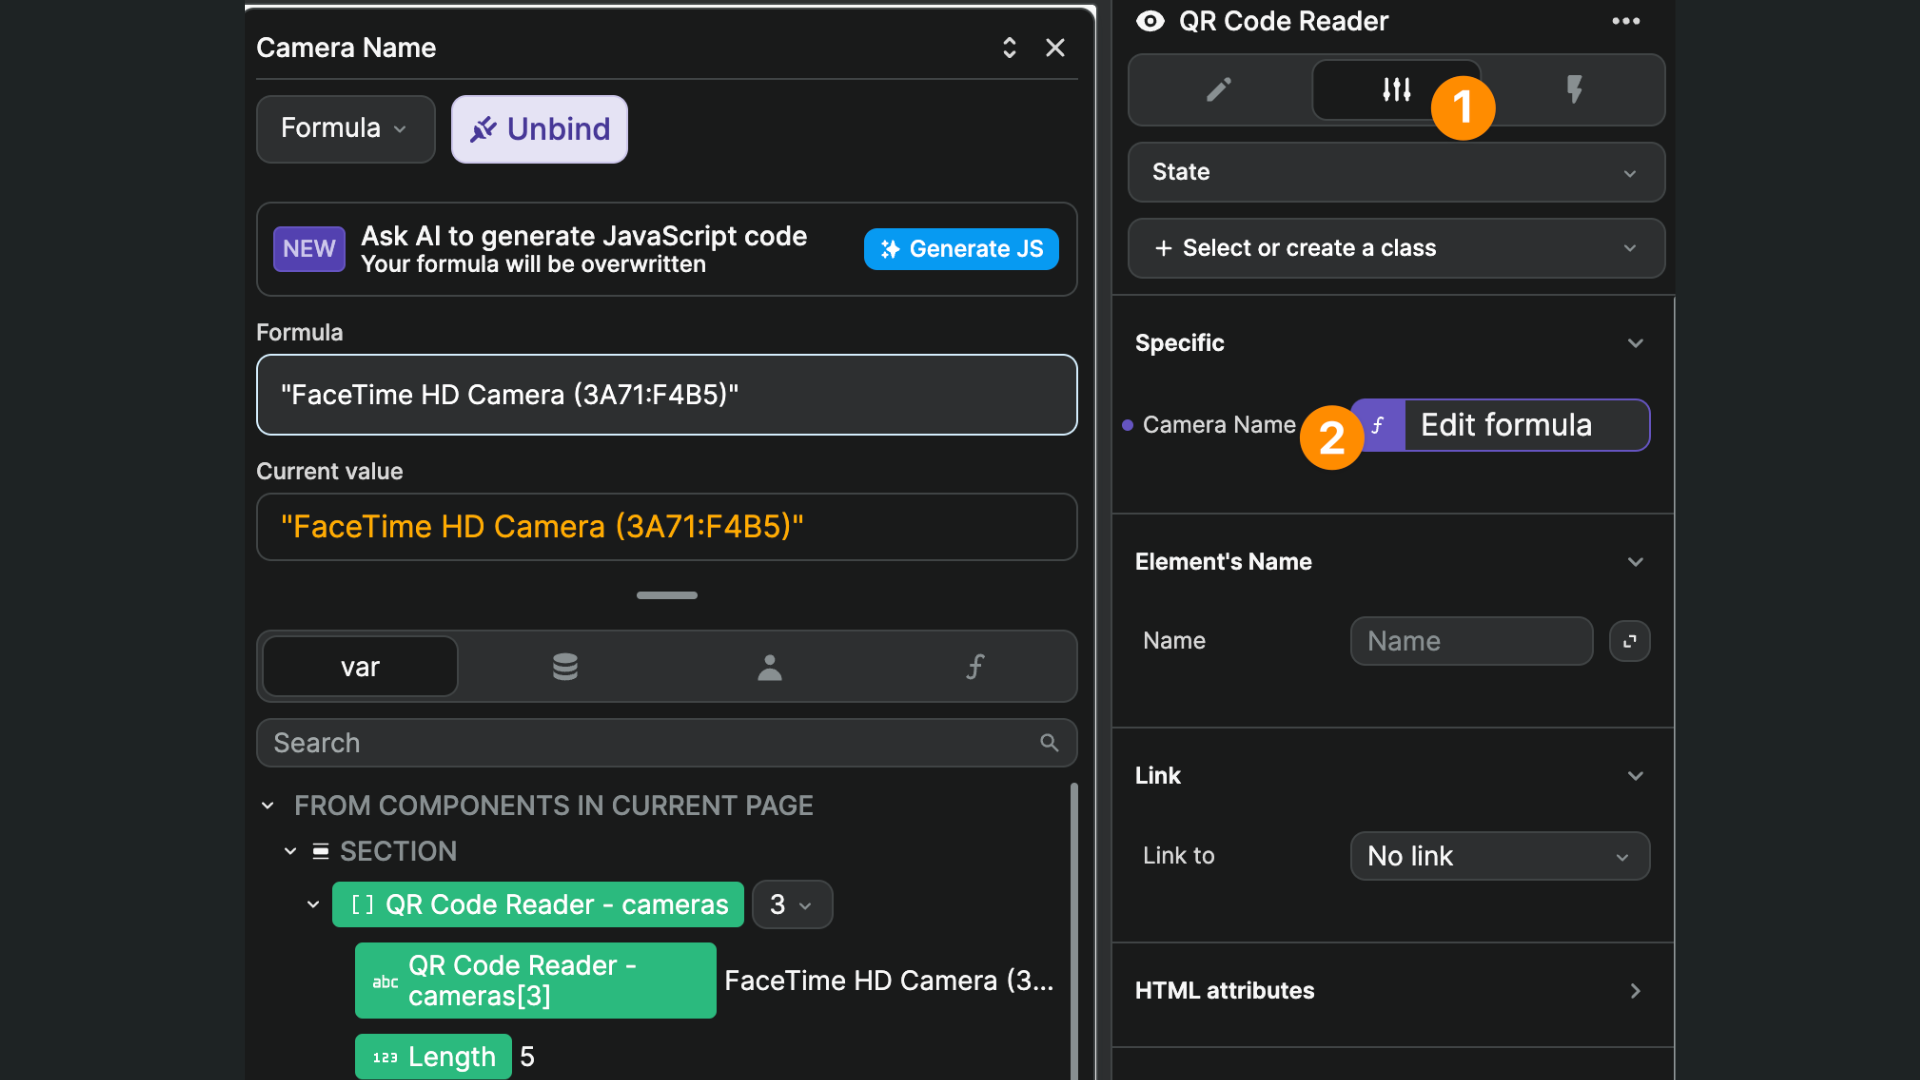The image size is (1920, 1080).
Task: Open the No link dropdown
Action: tap(1499, 856)
